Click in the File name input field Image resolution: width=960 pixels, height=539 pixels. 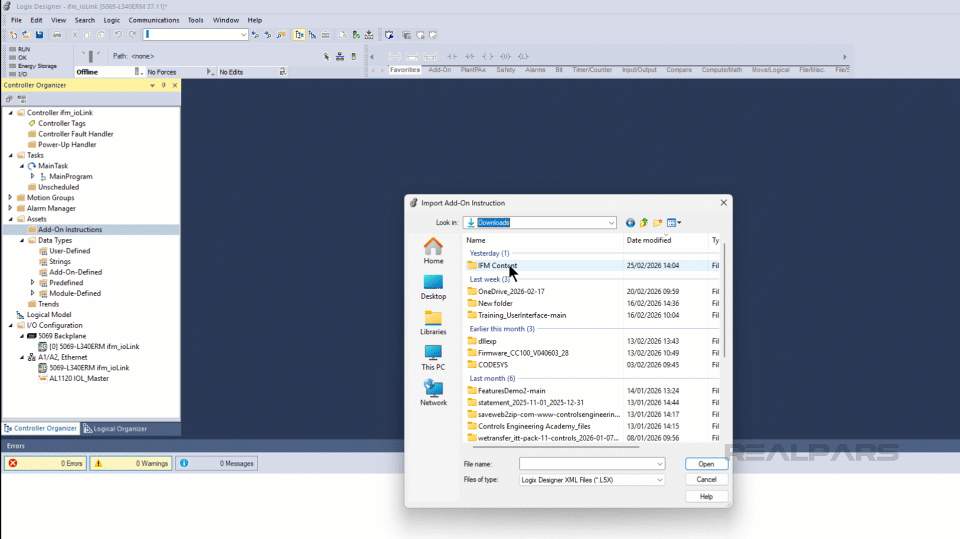coord(587,464)
